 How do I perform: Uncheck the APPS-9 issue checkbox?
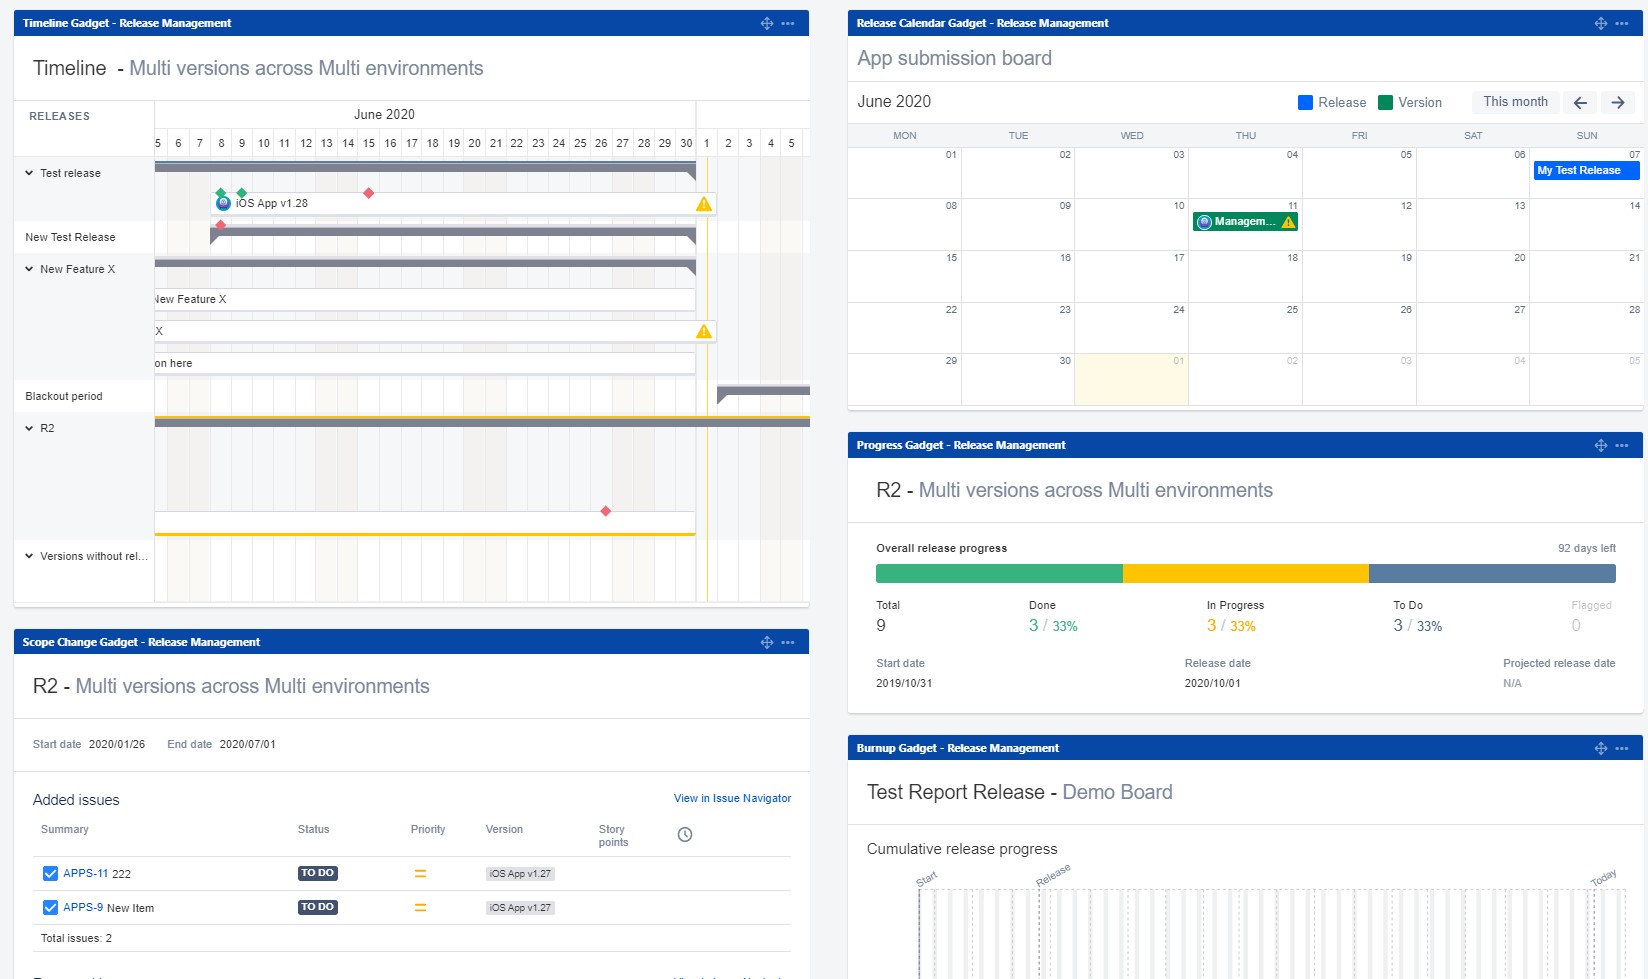[x=50, y=908]
